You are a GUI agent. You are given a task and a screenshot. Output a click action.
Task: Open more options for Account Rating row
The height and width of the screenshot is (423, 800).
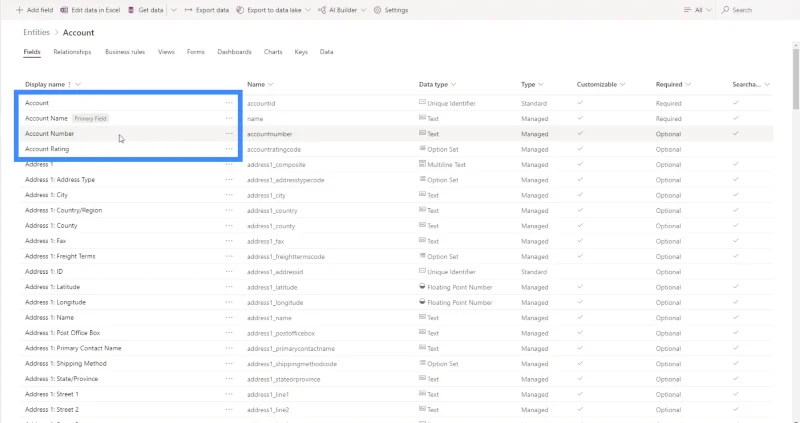pos(229,149)
